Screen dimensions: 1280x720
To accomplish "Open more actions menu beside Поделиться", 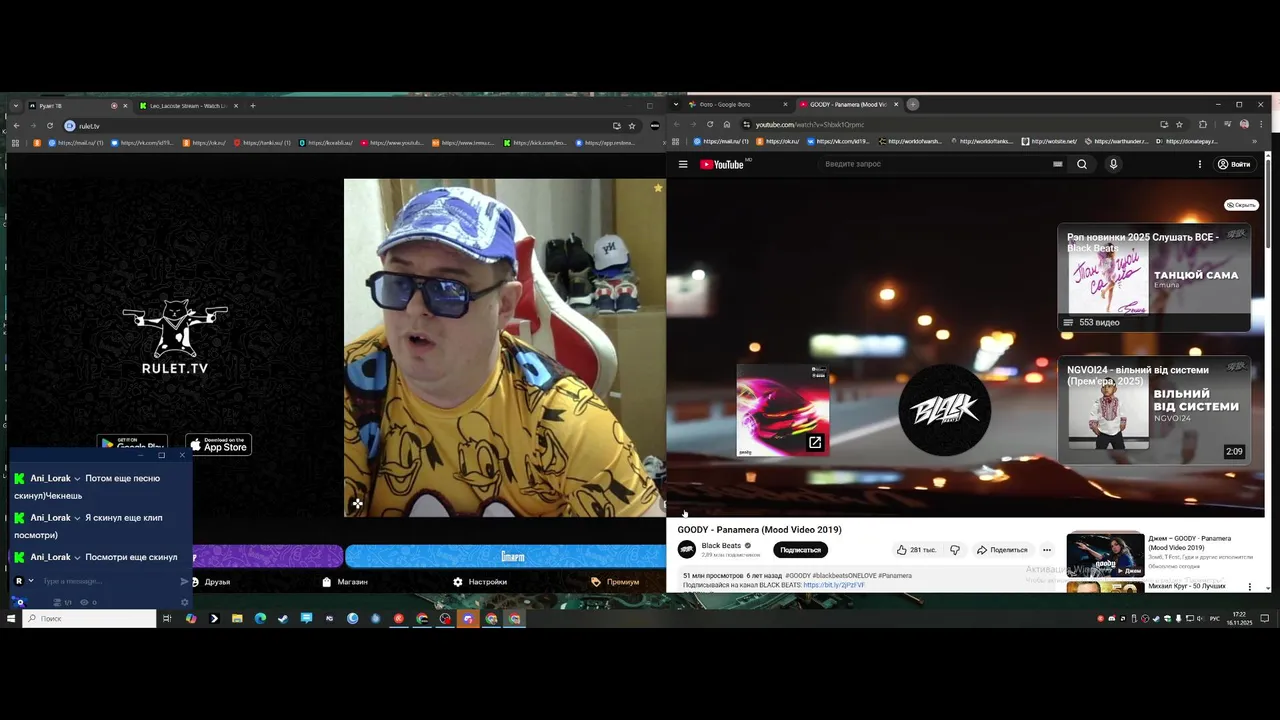I will click(x=1047, y=550).
